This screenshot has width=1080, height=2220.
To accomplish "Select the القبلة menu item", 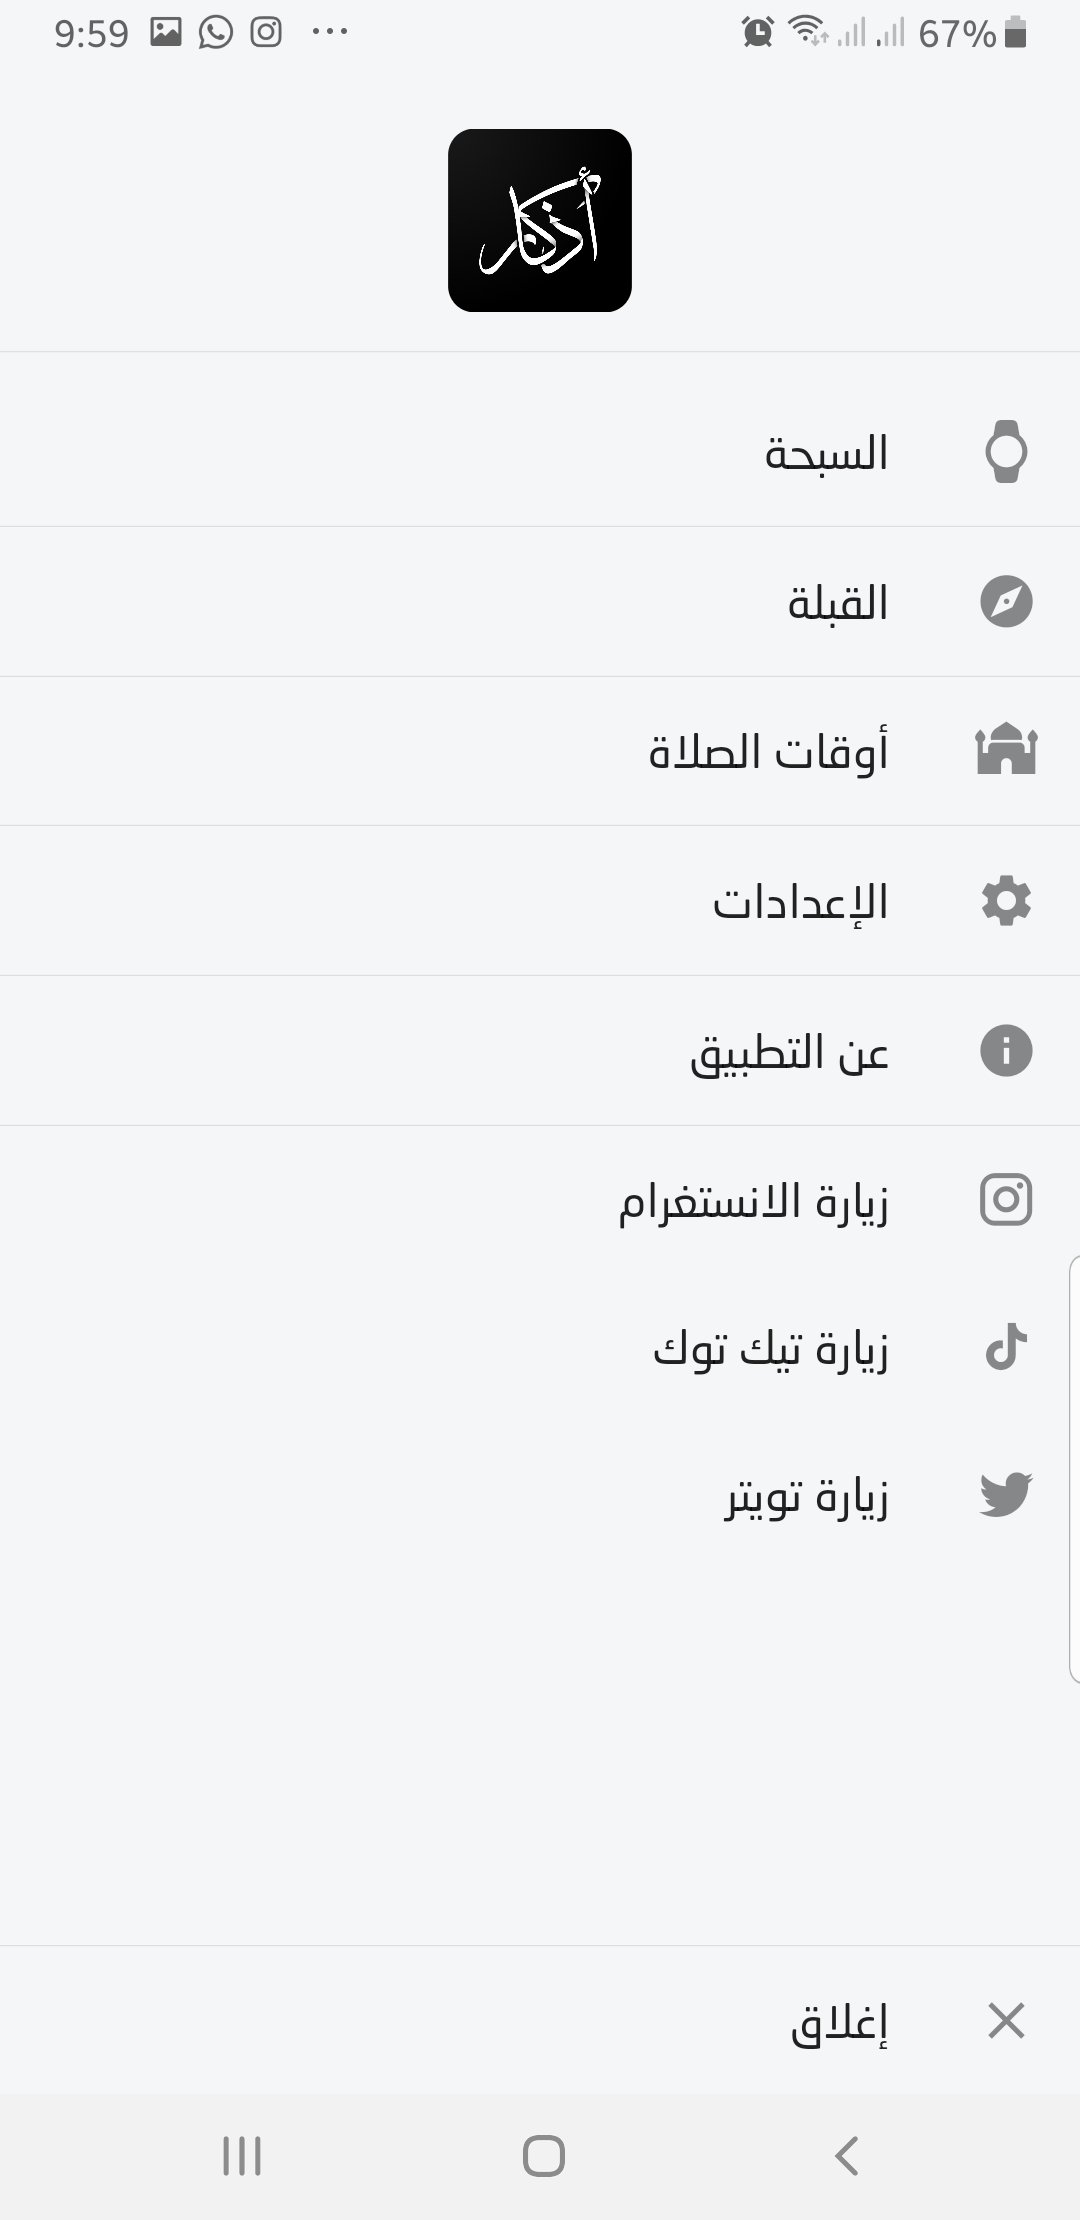I will (835, 602).
